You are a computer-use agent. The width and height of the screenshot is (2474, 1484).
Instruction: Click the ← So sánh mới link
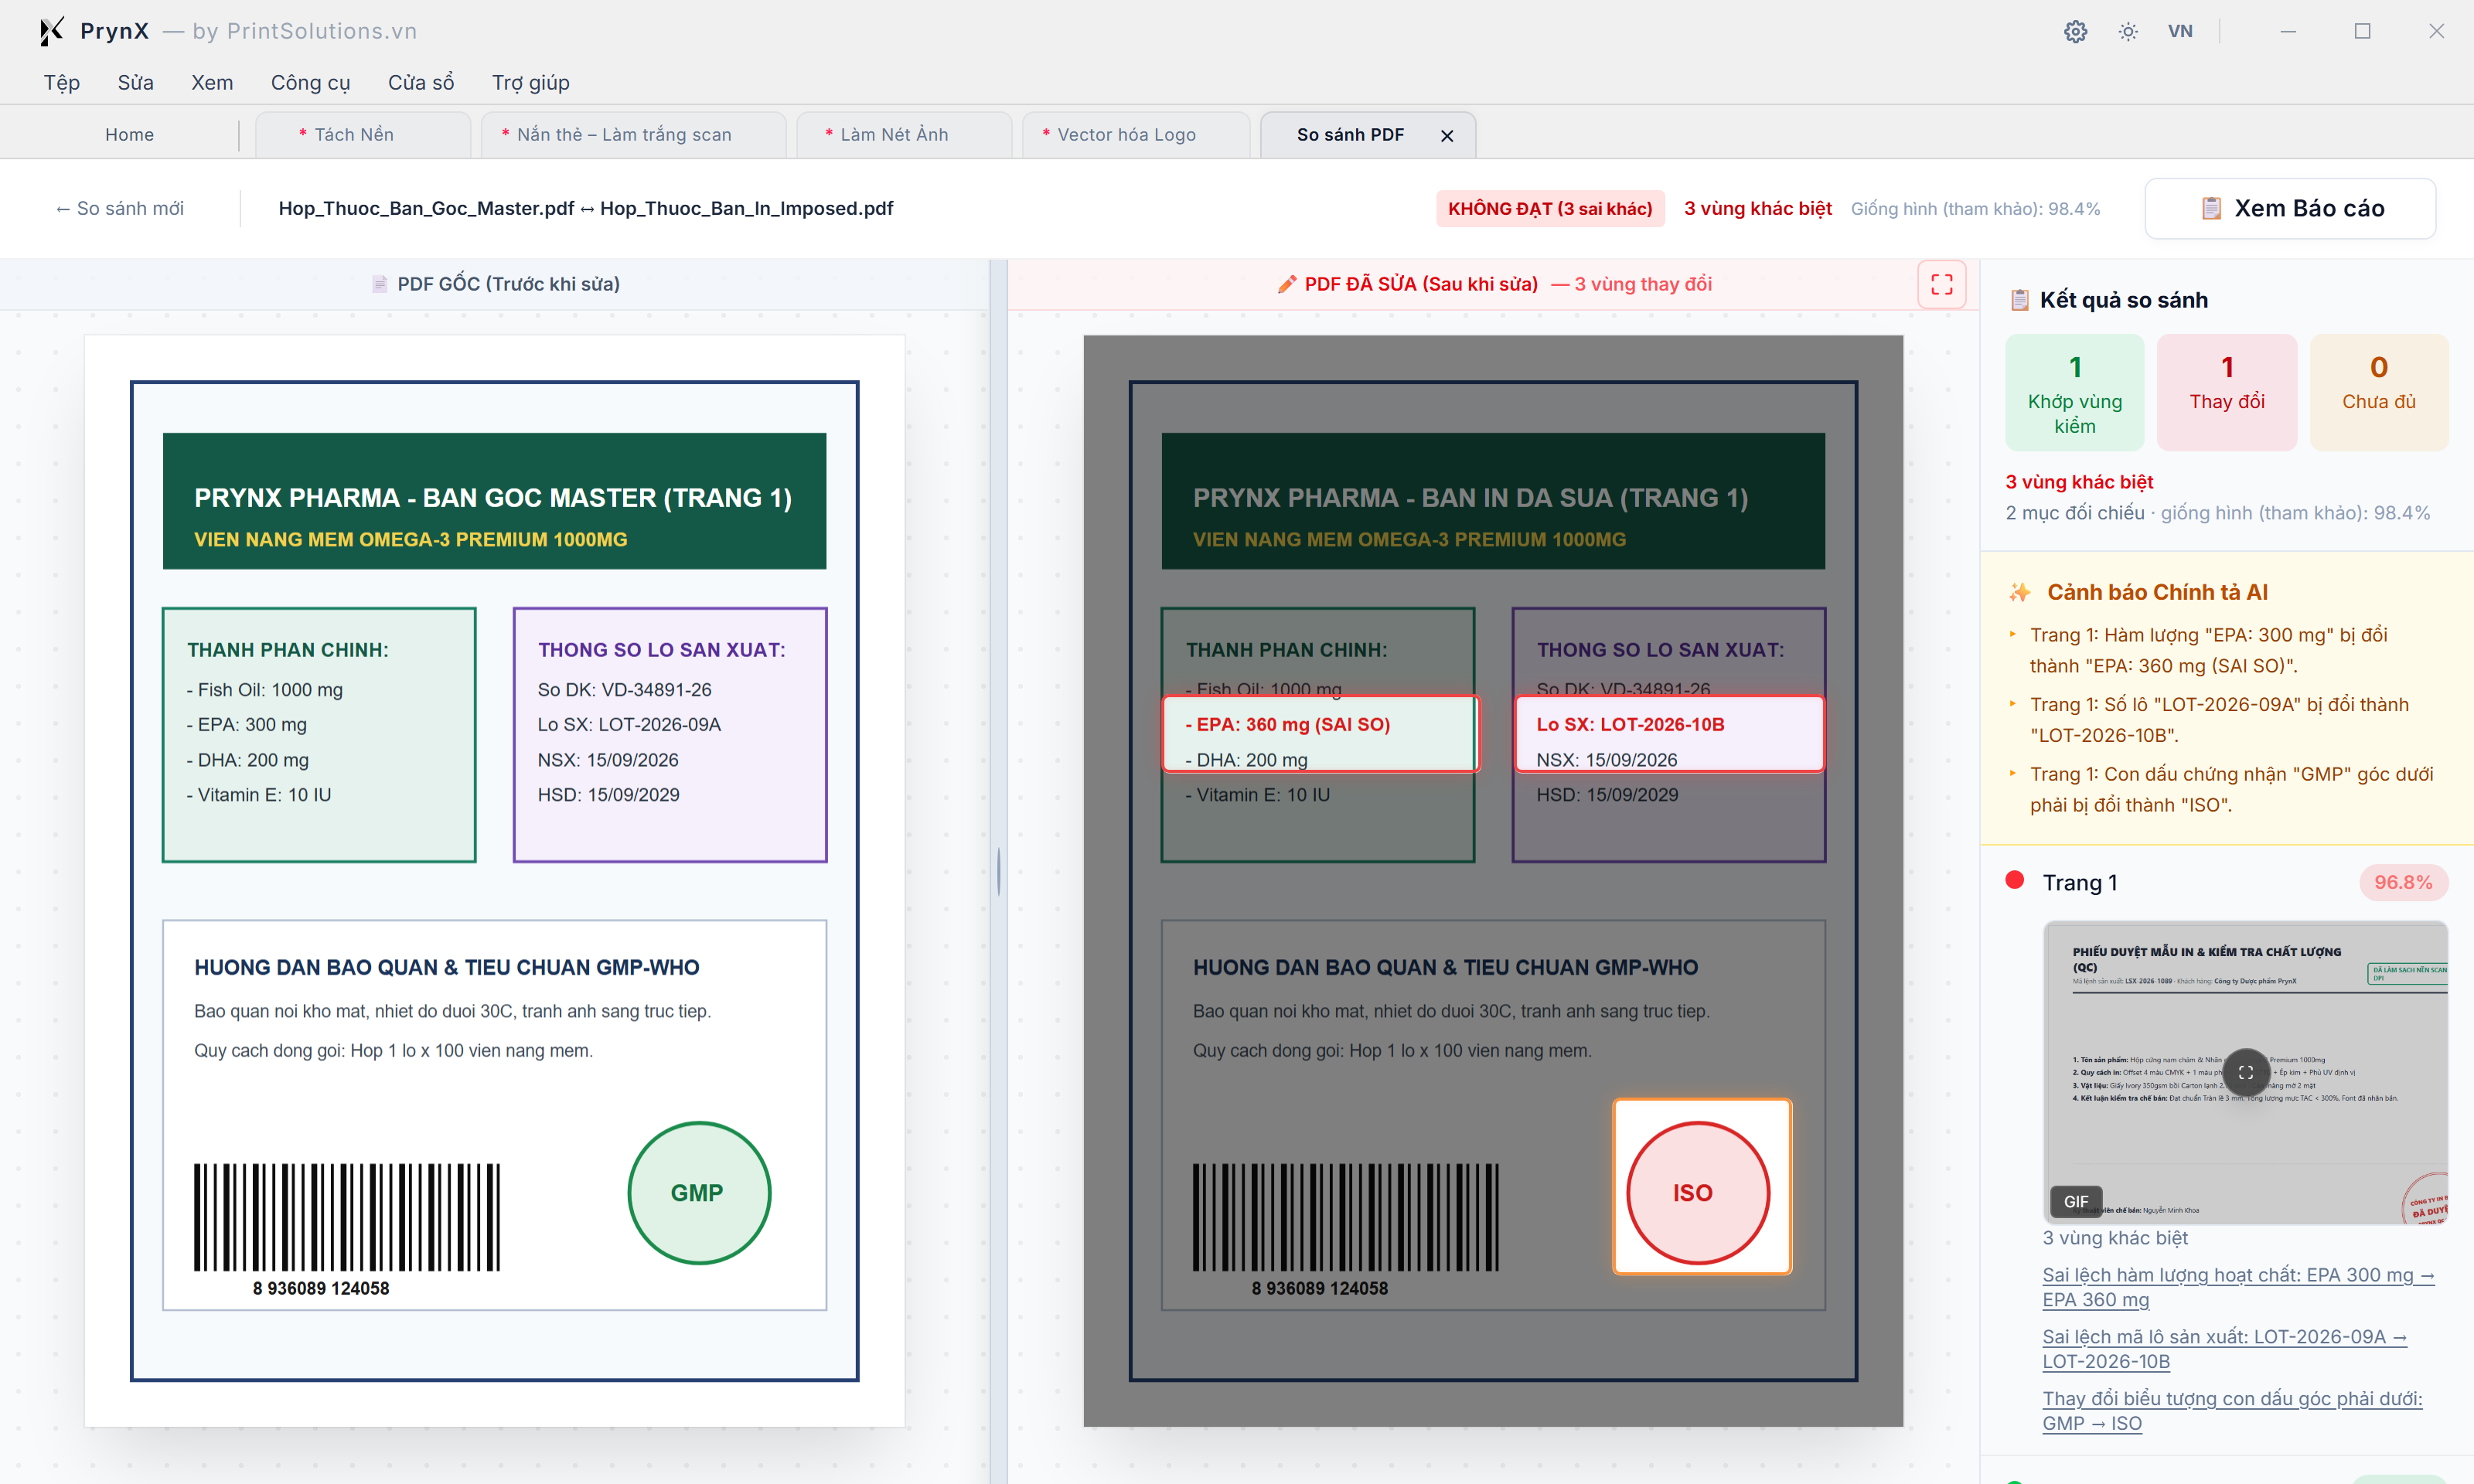(120, 208)
